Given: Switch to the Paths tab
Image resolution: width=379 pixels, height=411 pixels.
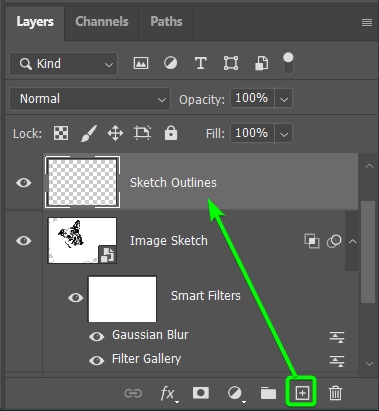Looking at the screenshot, I should 166,22.
